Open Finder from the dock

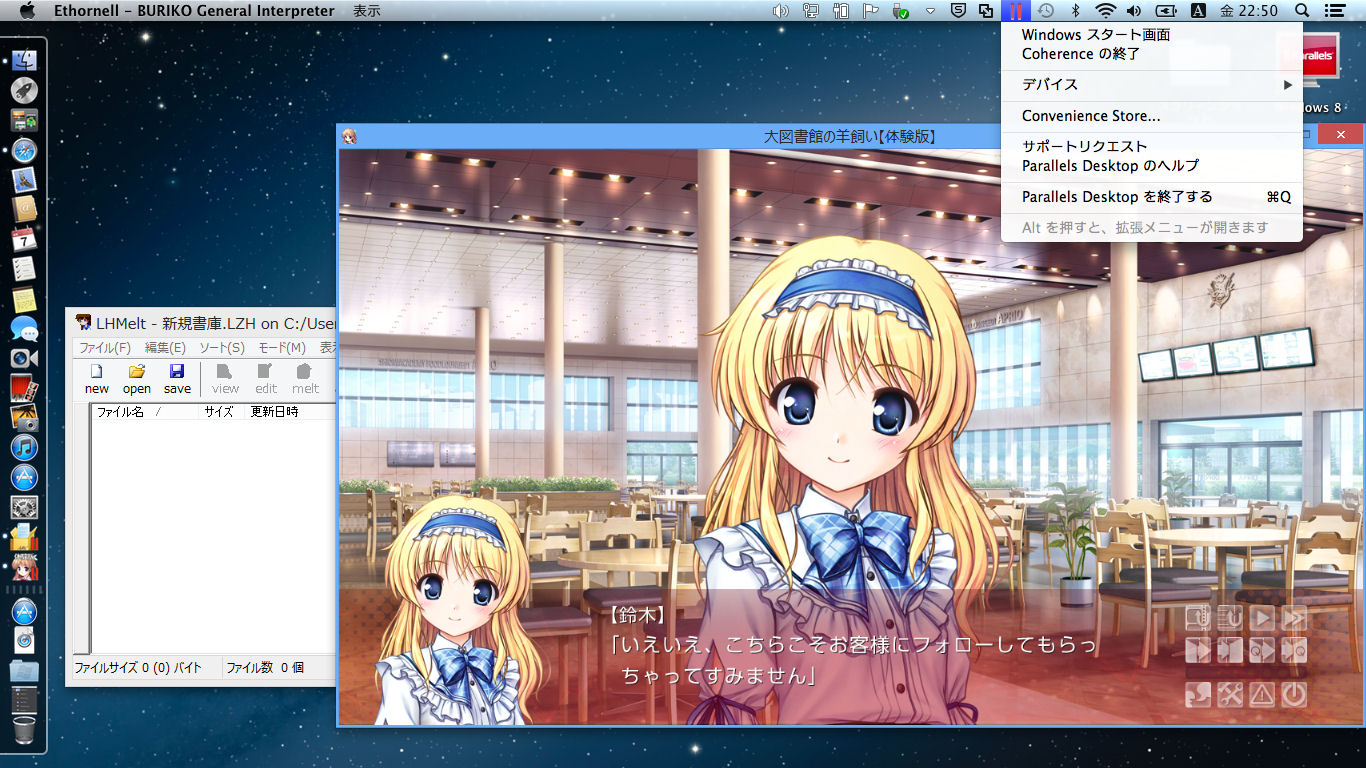24,60
